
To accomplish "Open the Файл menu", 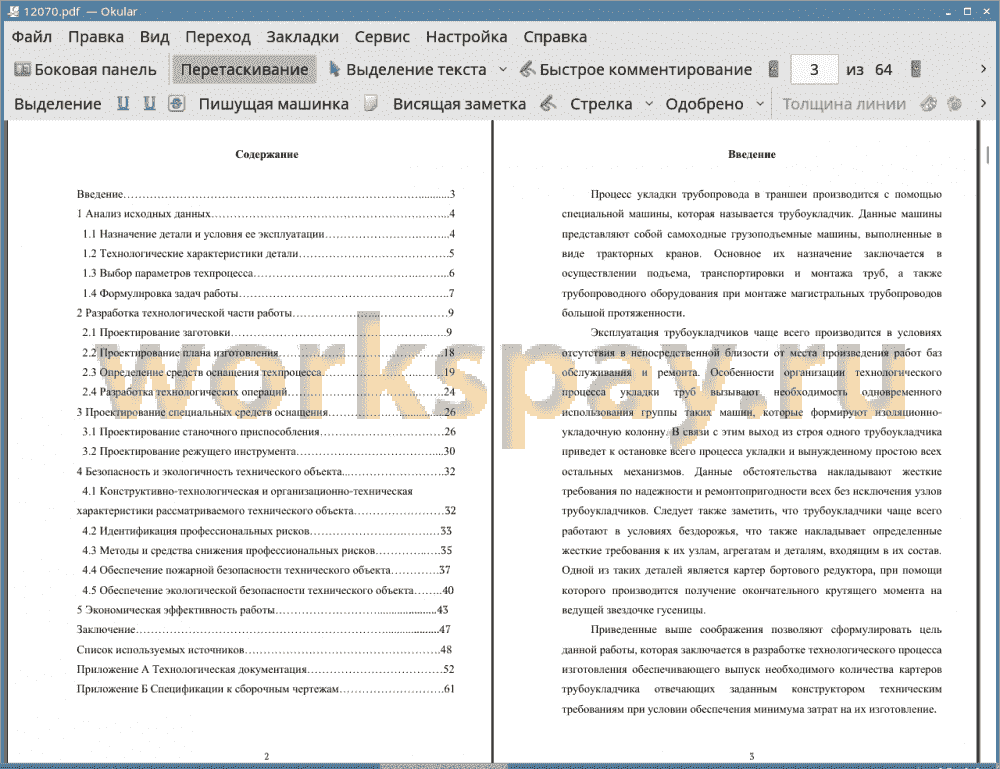I will [x=32, y=37].
